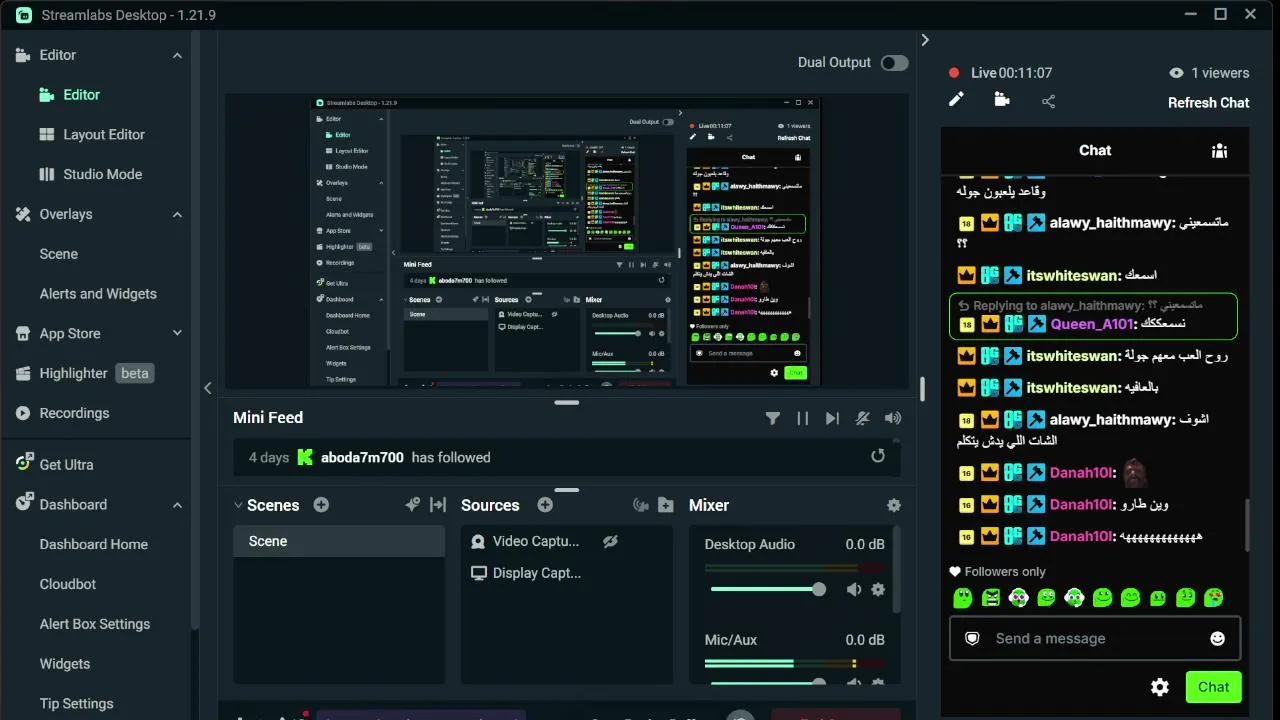This screenshot has width=1280, height=720.
Task: Collapse the Scenes panel chevron
Action: point(238,506)
